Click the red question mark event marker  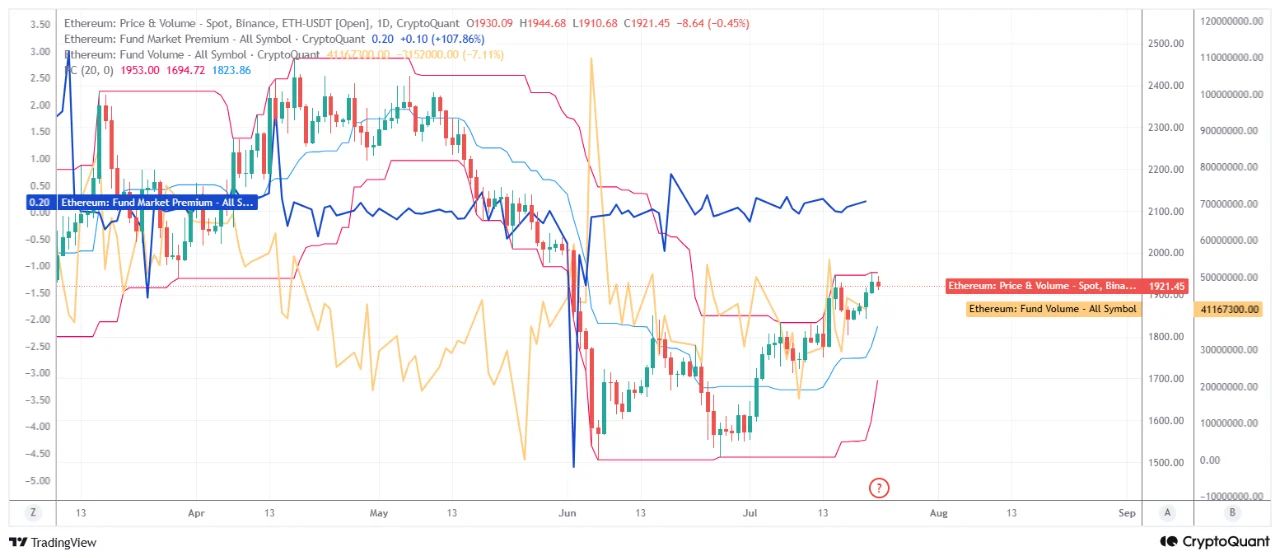(879, 488)
